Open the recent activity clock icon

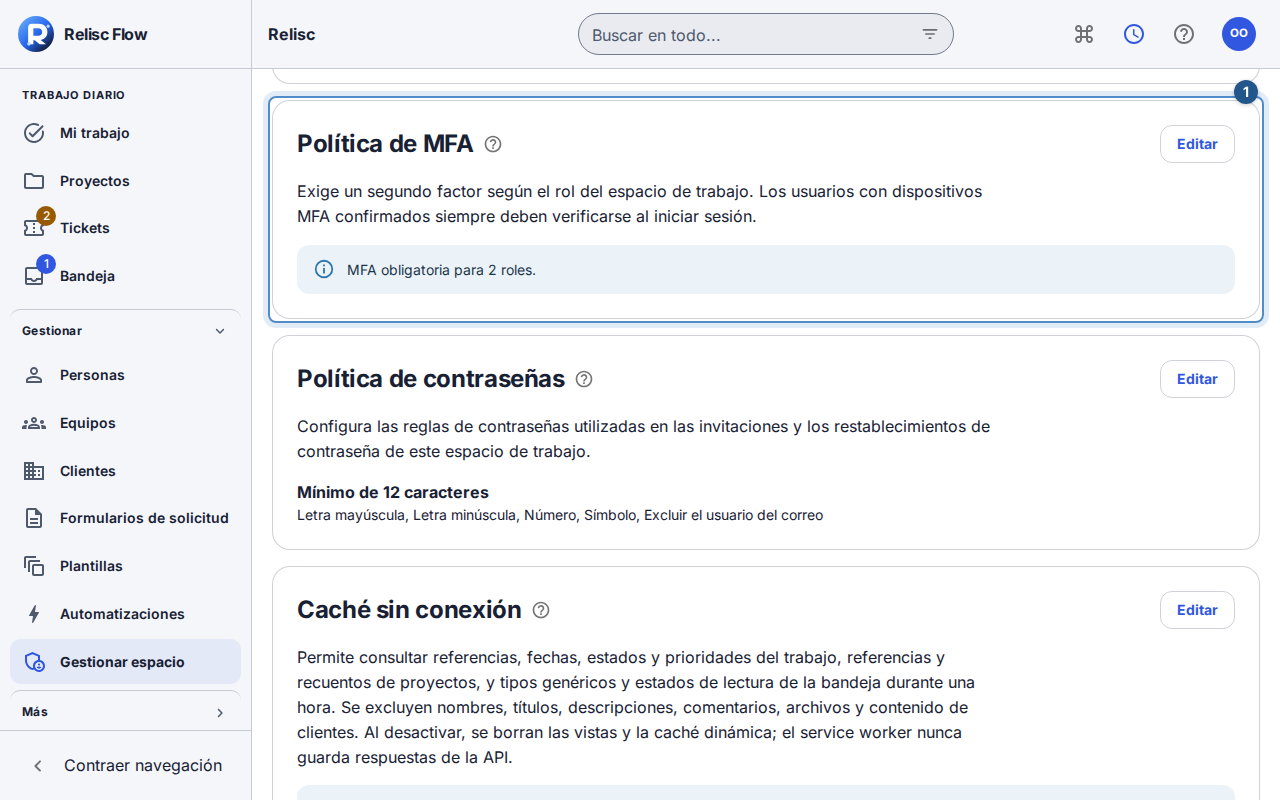(x=1134, y=34)
